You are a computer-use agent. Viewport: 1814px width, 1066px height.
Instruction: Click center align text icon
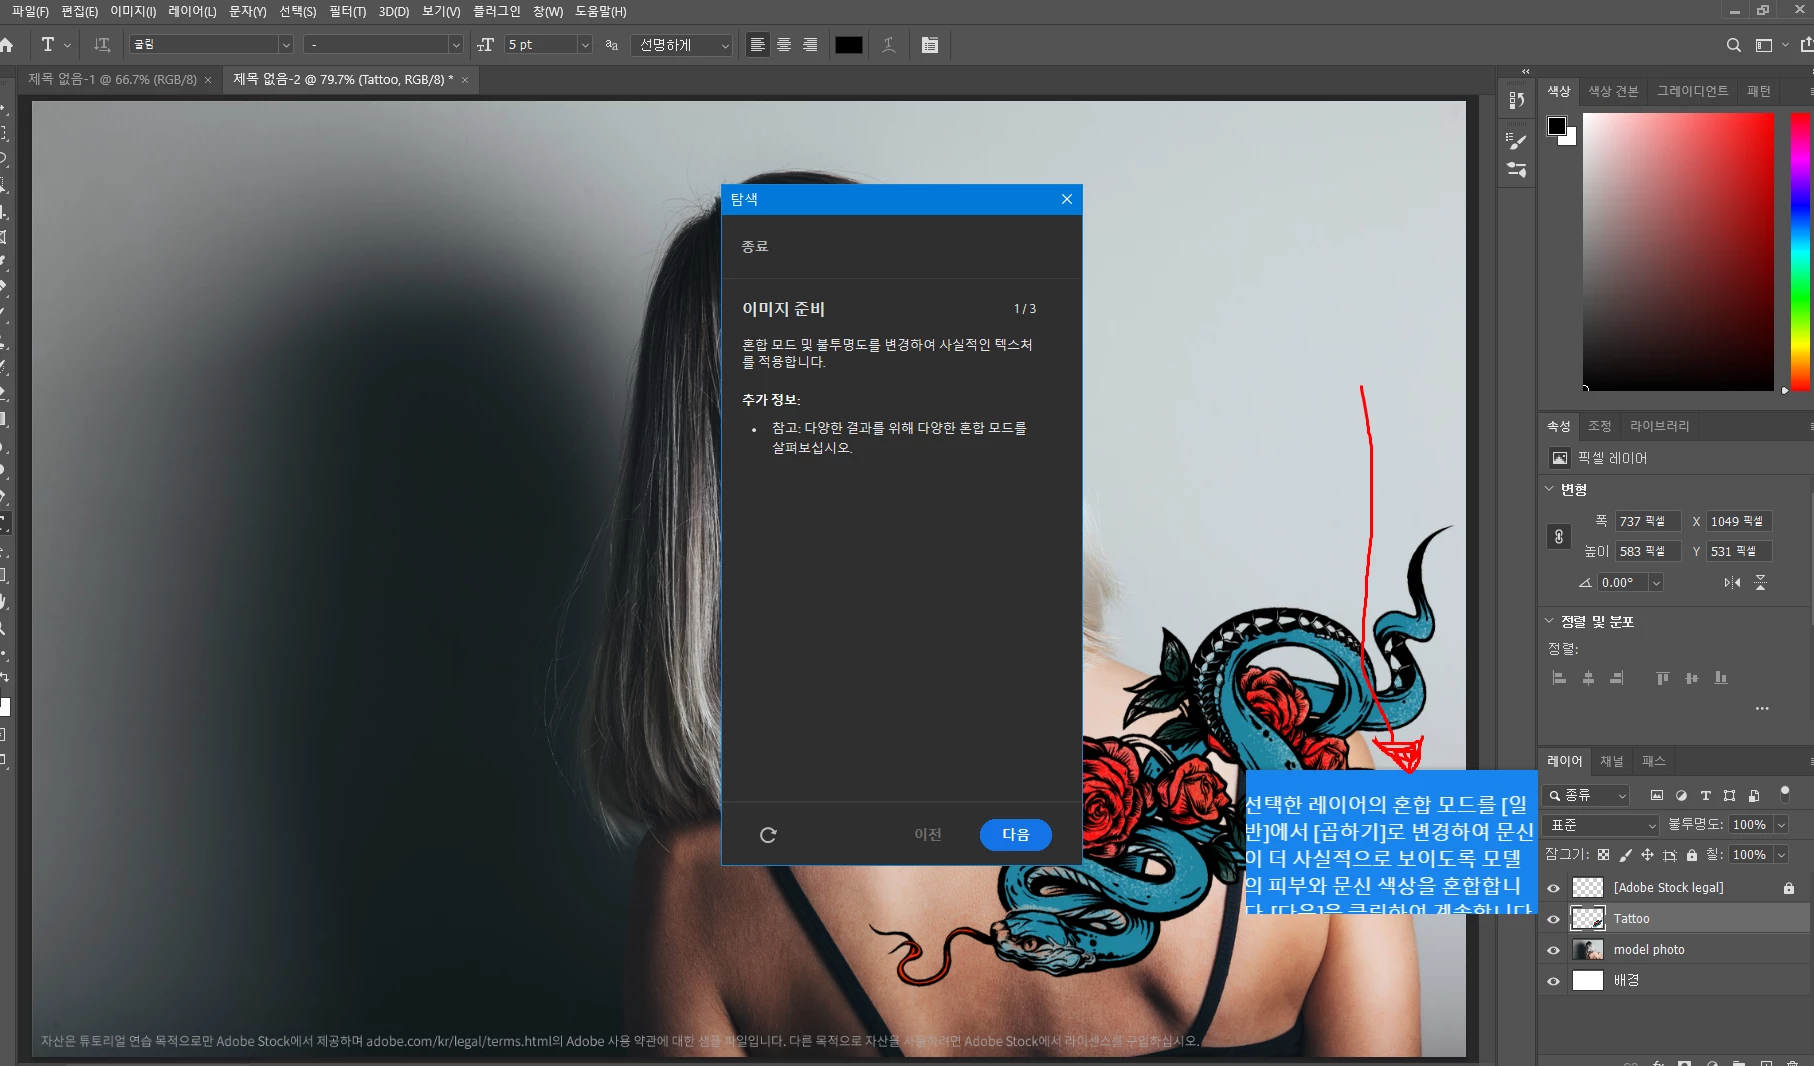coord(784,45)
